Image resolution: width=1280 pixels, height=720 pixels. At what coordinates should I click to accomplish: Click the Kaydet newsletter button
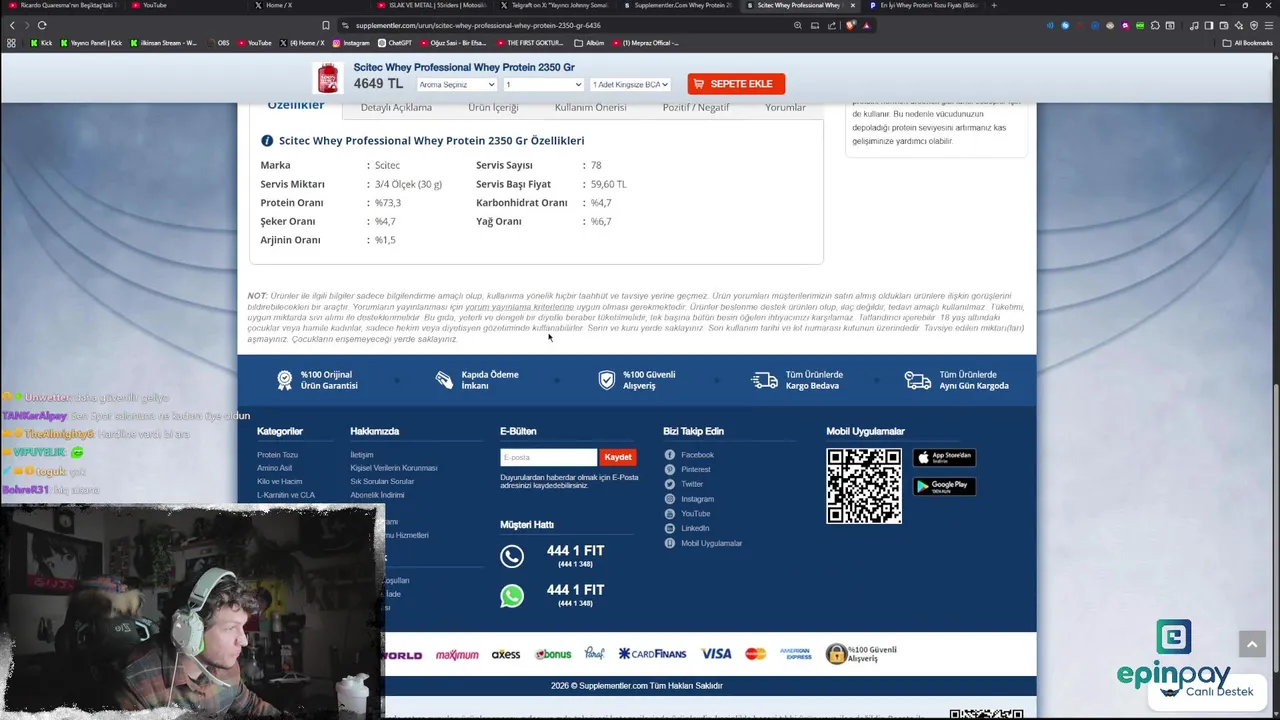coord(617,457)
